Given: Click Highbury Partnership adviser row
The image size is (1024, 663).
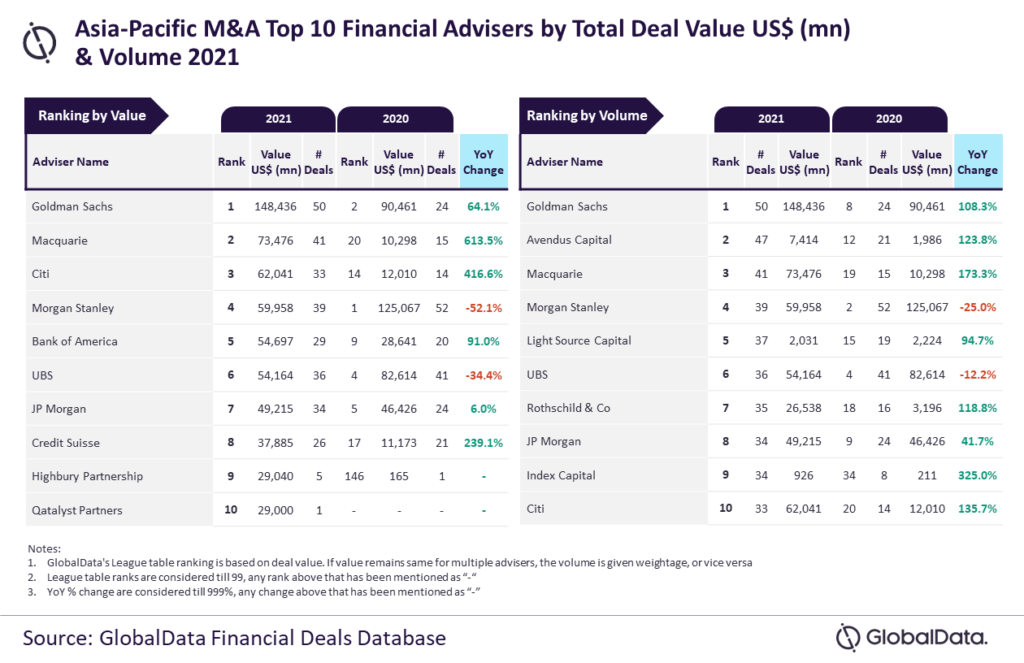Looking at the screenshot, I should (x=88, y=476).
